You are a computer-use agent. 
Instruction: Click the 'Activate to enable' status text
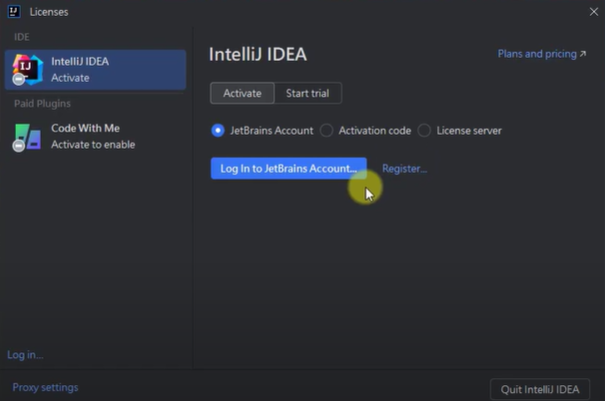pos(93,145)
